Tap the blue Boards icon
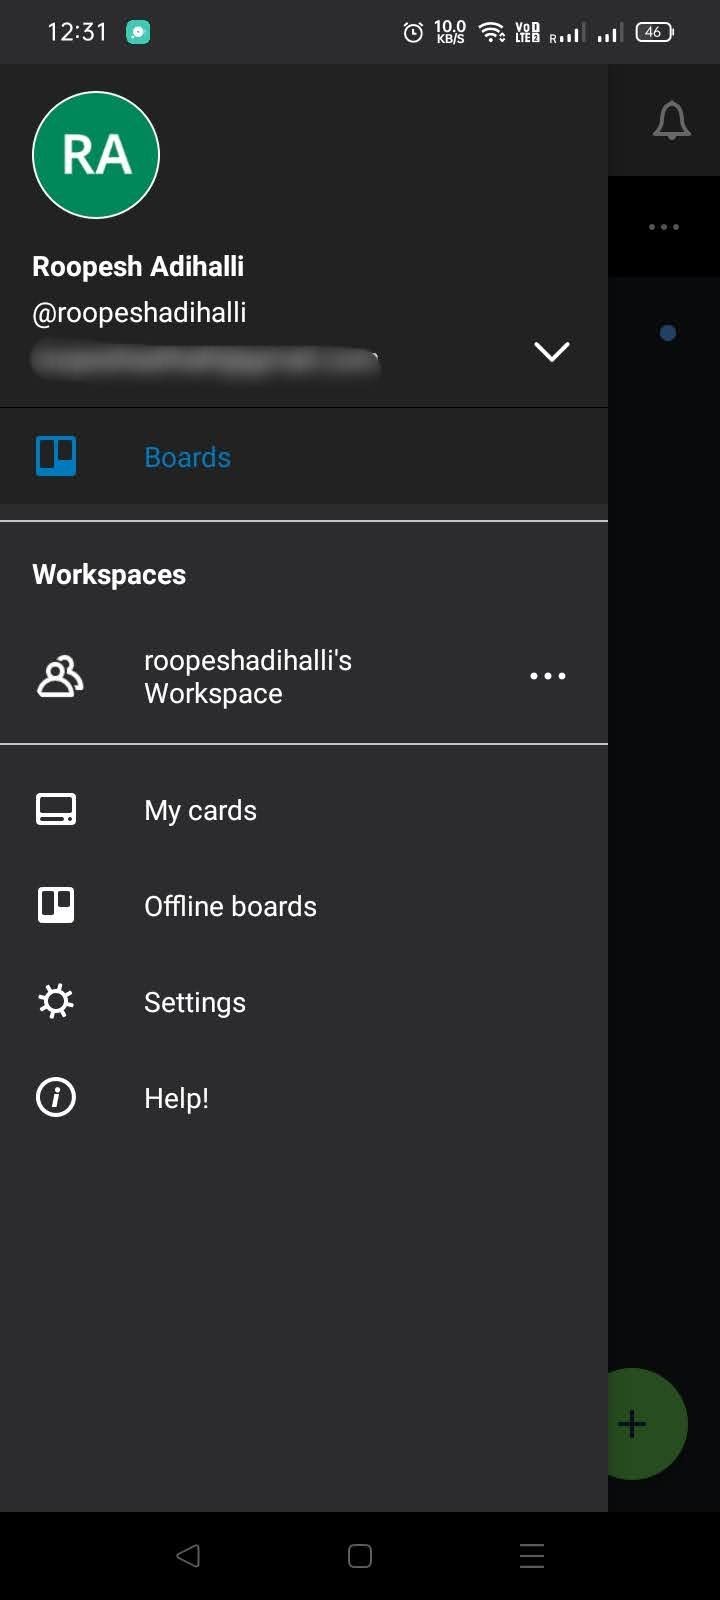720x1600 pixels. coord(56,456)
